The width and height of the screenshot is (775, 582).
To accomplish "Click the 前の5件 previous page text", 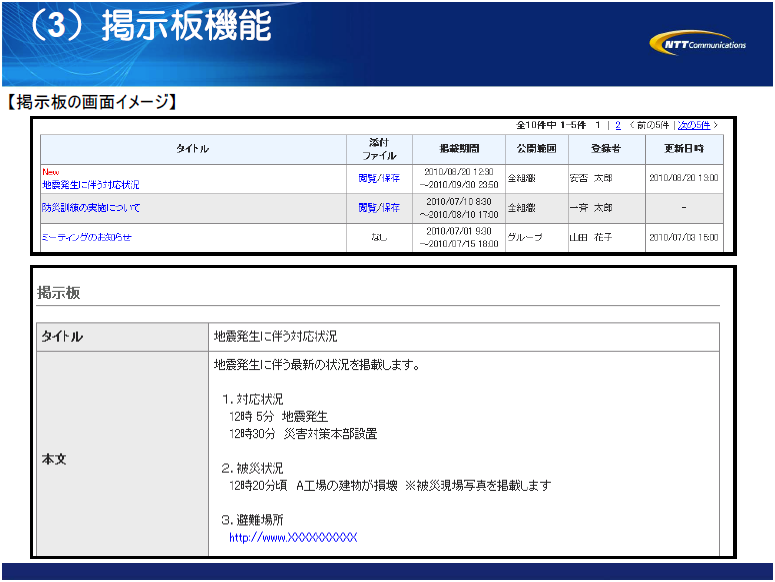I will point(651,125).
